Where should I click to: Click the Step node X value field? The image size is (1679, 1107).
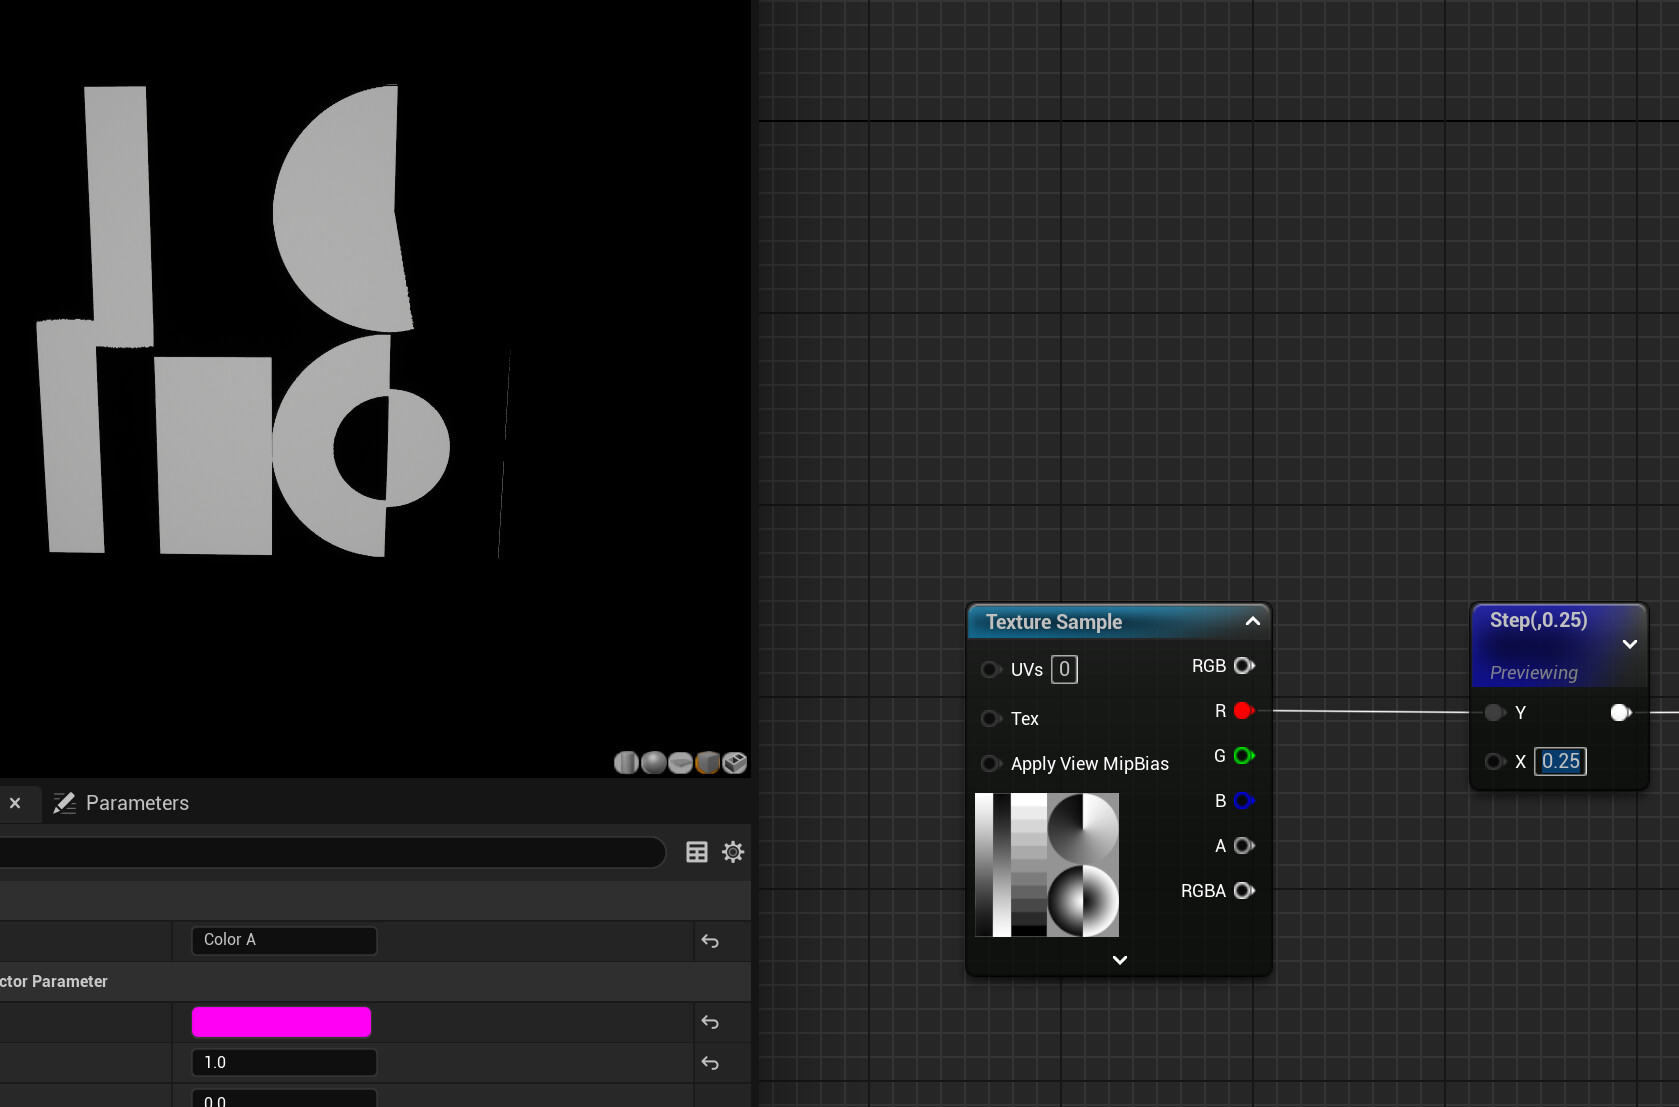[1560, 761]
